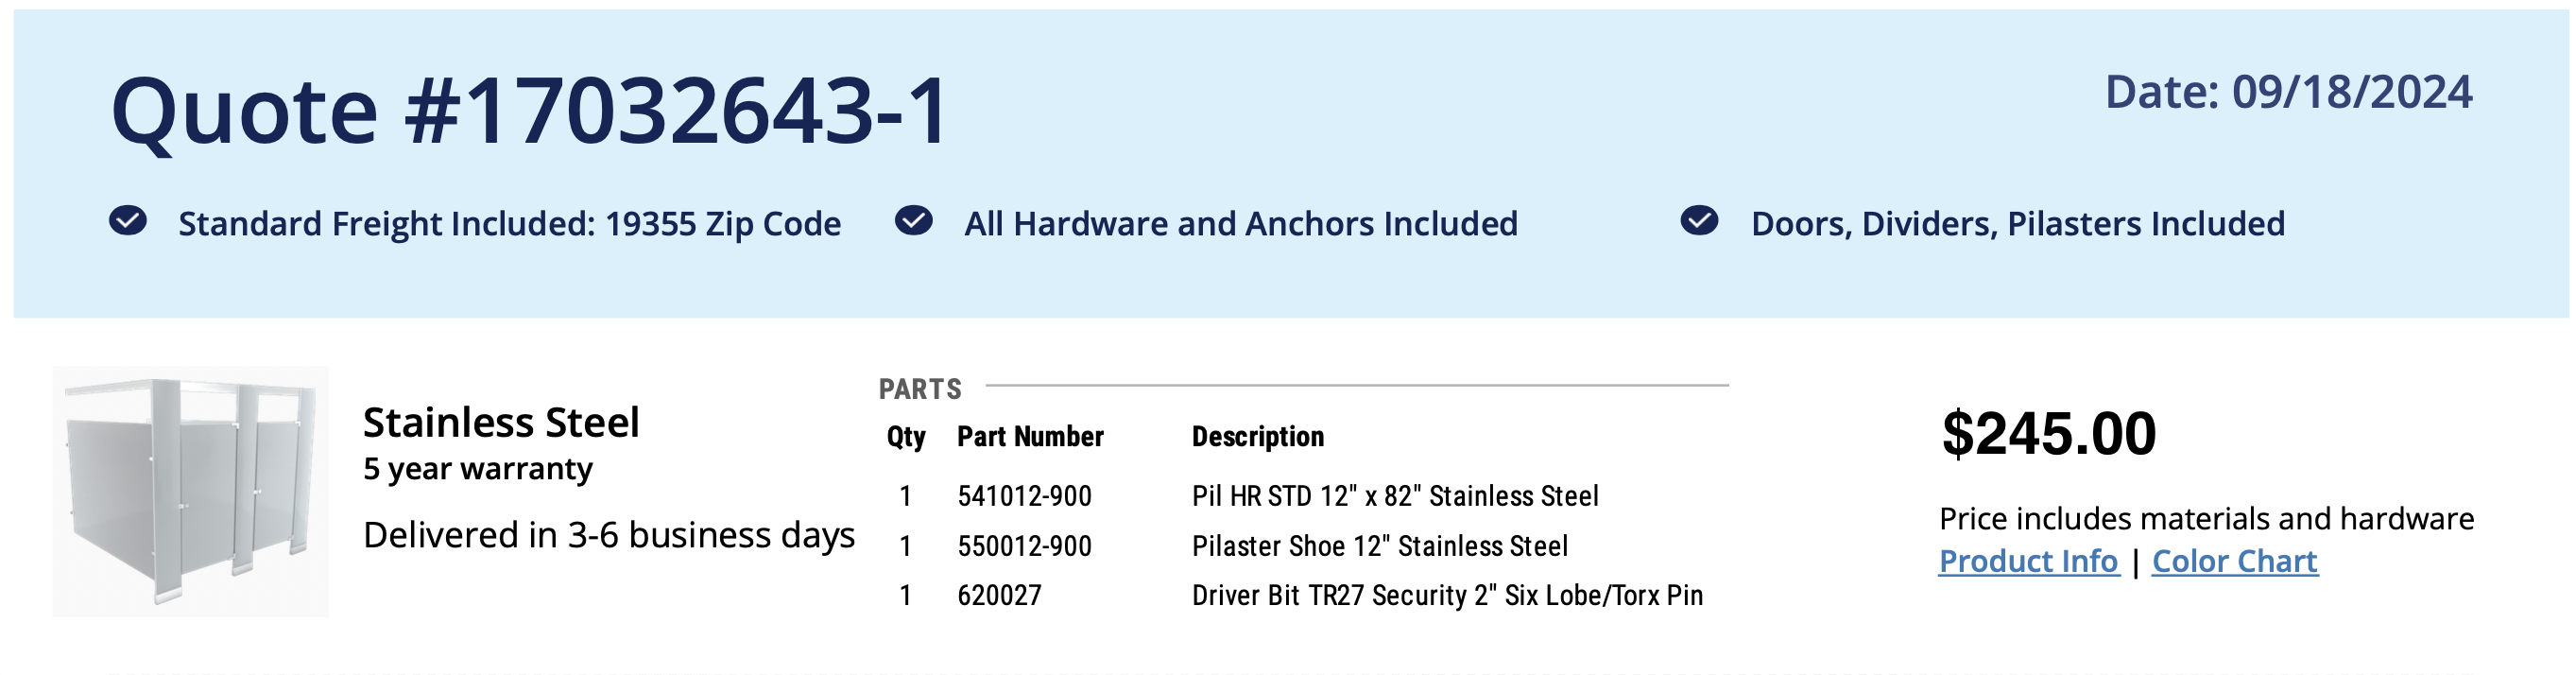2576x675 pixels.
Task: Click the checkmark icon beside Doors, Dividers, Pilasters
Action: coord(1699,220)
